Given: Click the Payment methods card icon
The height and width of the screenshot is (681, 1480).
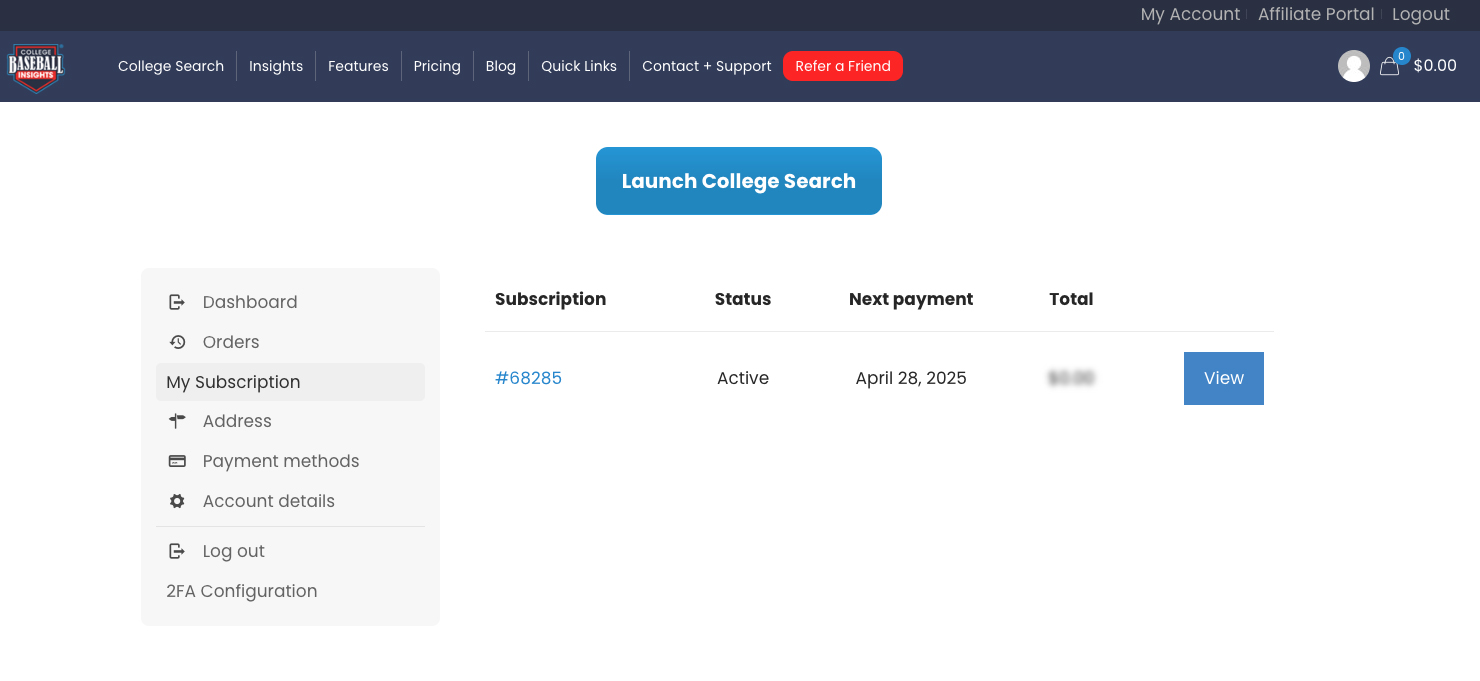Looking at the screenshot, I should pos(177,461).
